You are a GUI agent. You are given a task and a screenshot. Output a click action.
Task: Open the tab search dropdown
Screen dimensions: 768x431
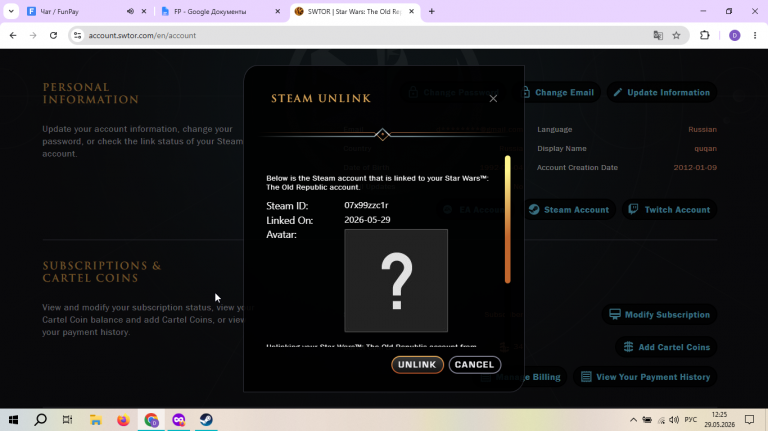click(11, 11)
